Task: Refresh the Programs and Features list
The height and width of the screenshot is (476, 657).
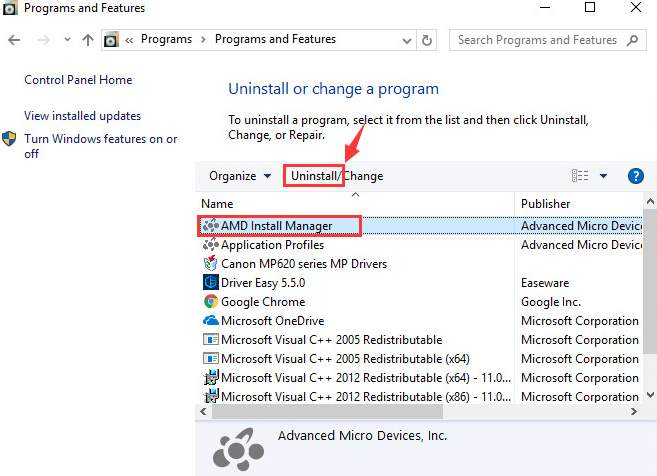Action: 427,40
